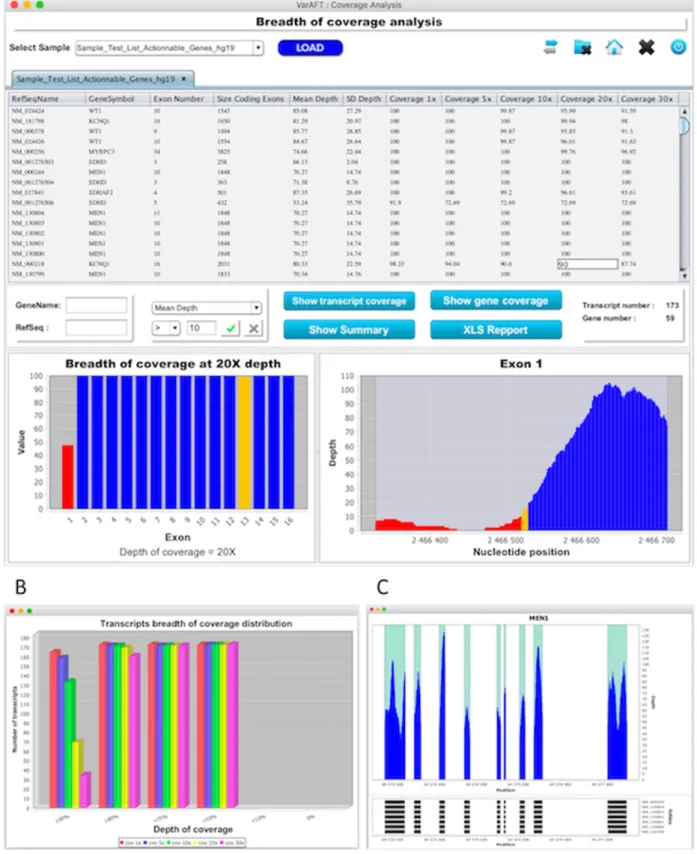
Task: Click Show transcript coverage button
Action: click(x=349, y=301)
